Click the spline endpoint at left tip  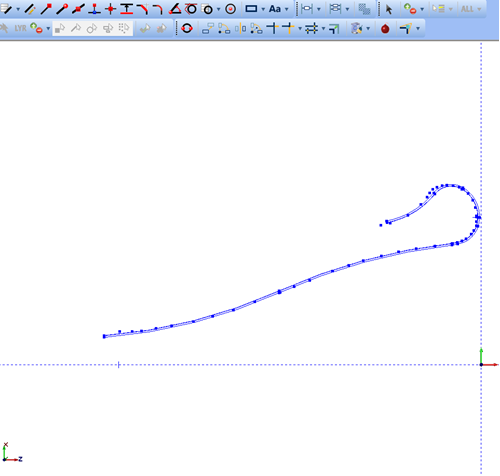[x=104, y=336]
